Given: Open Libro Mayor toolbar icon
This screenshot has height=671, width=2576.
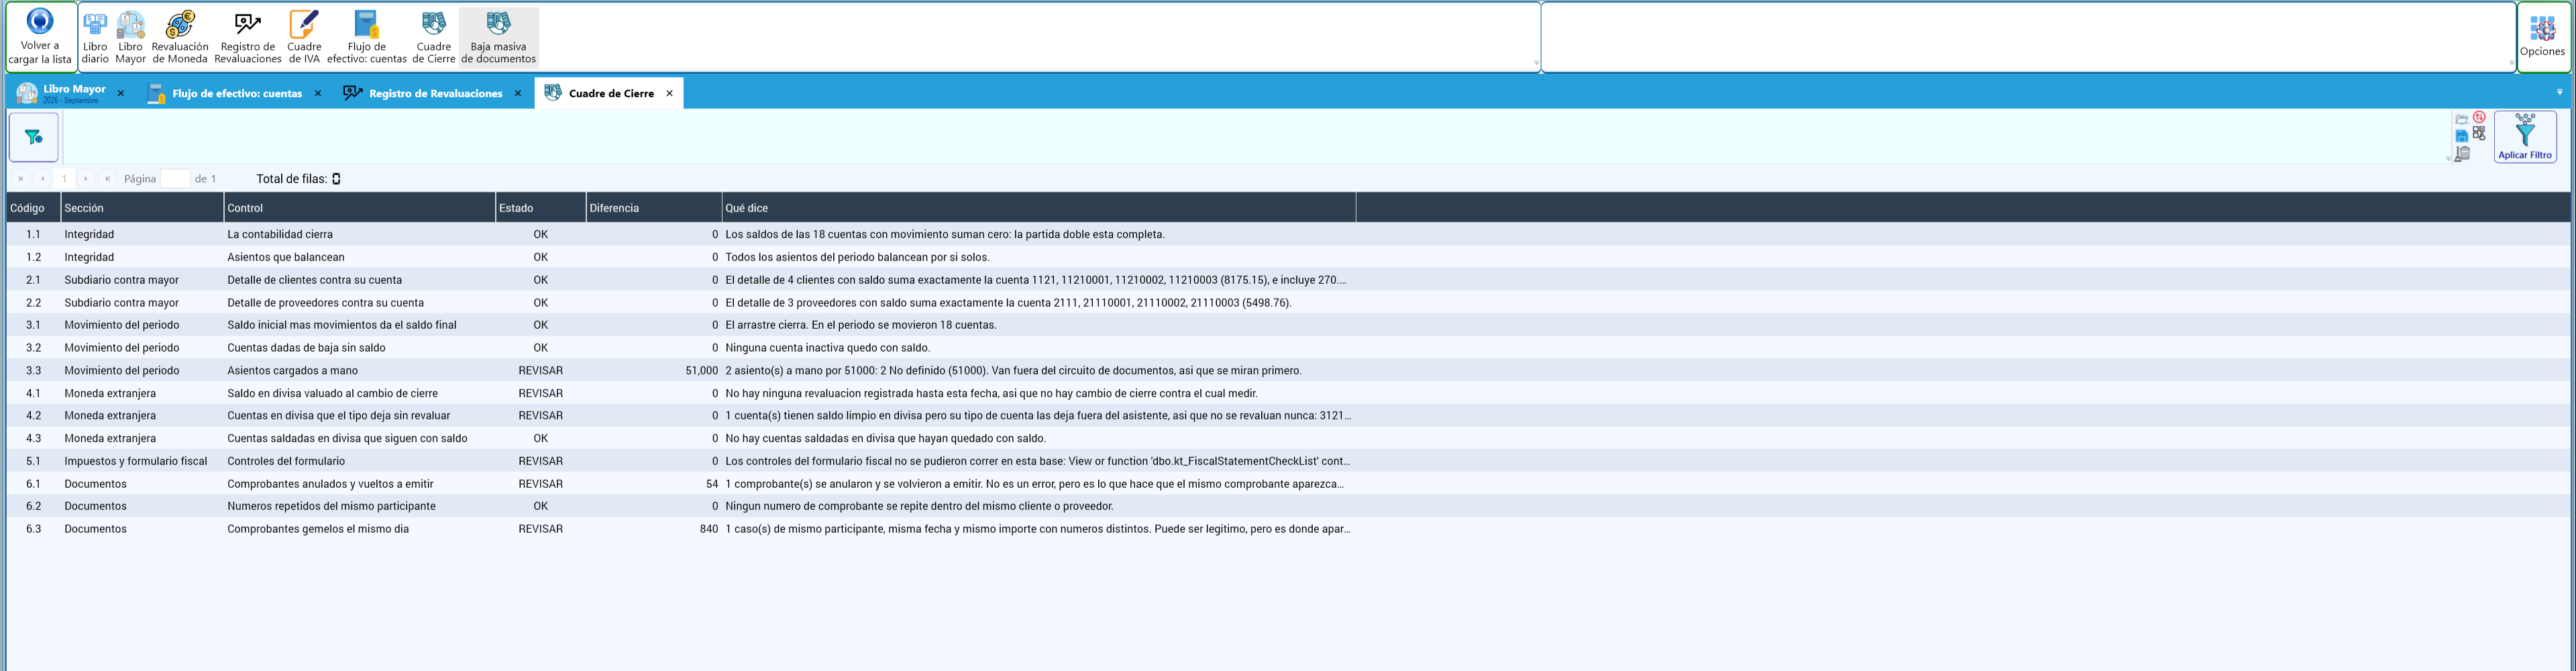Looking at the screenshot, I should click(130, 38).
